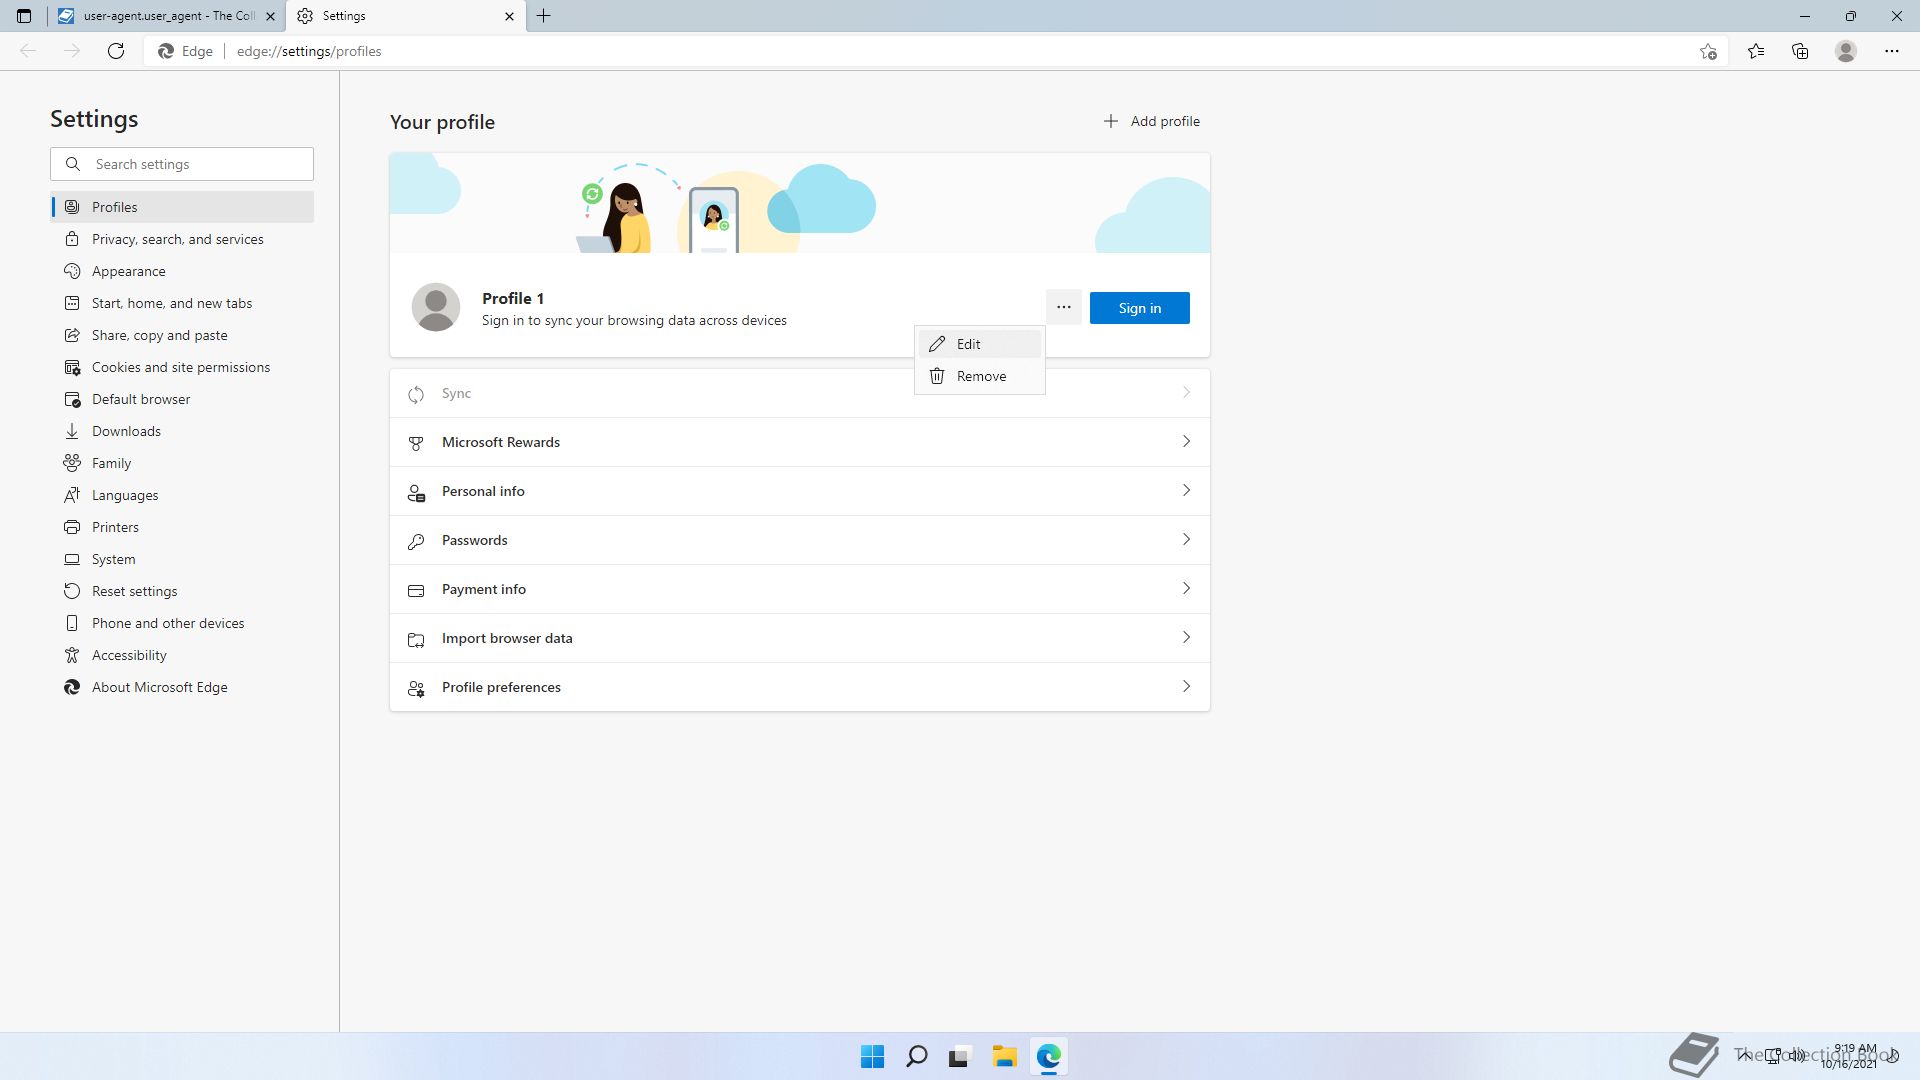The width and height of the screenshot is (1920, 1080).
Task: Open Cookies and site permissions
Action: coord(182,367)
